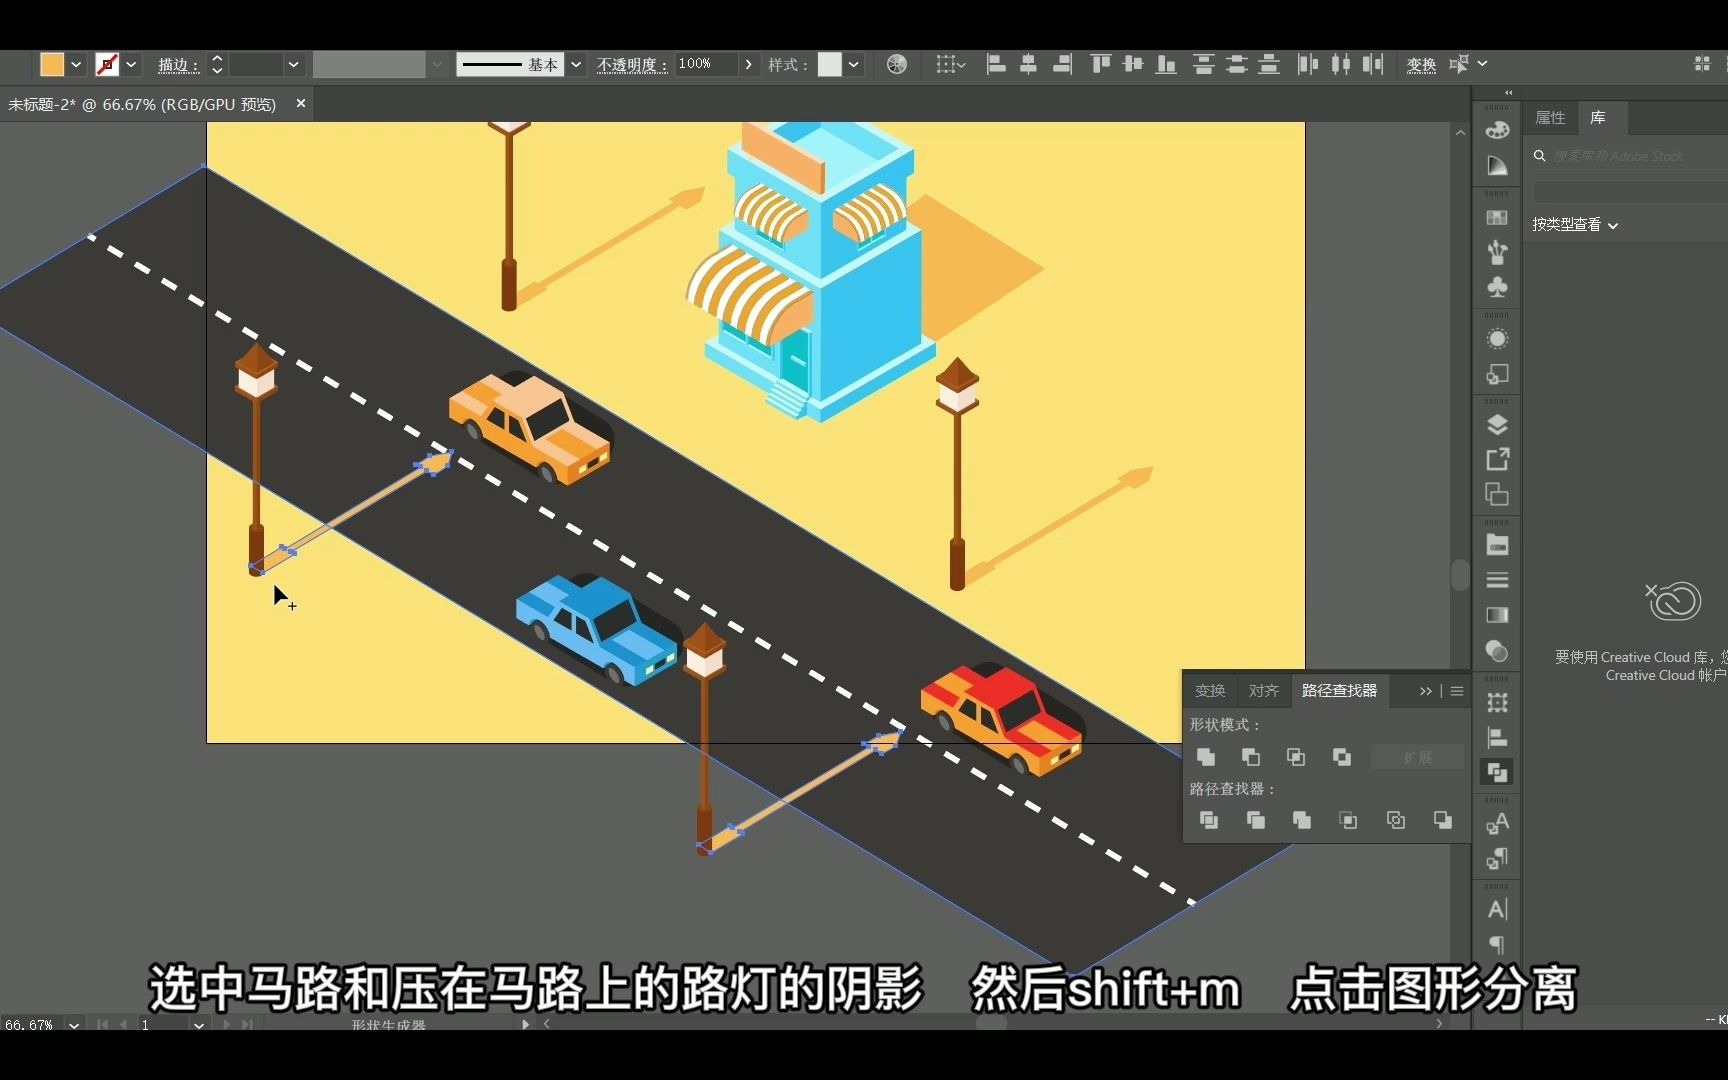Click Divide in the Pathfinder row

[x=1209, y=820]
